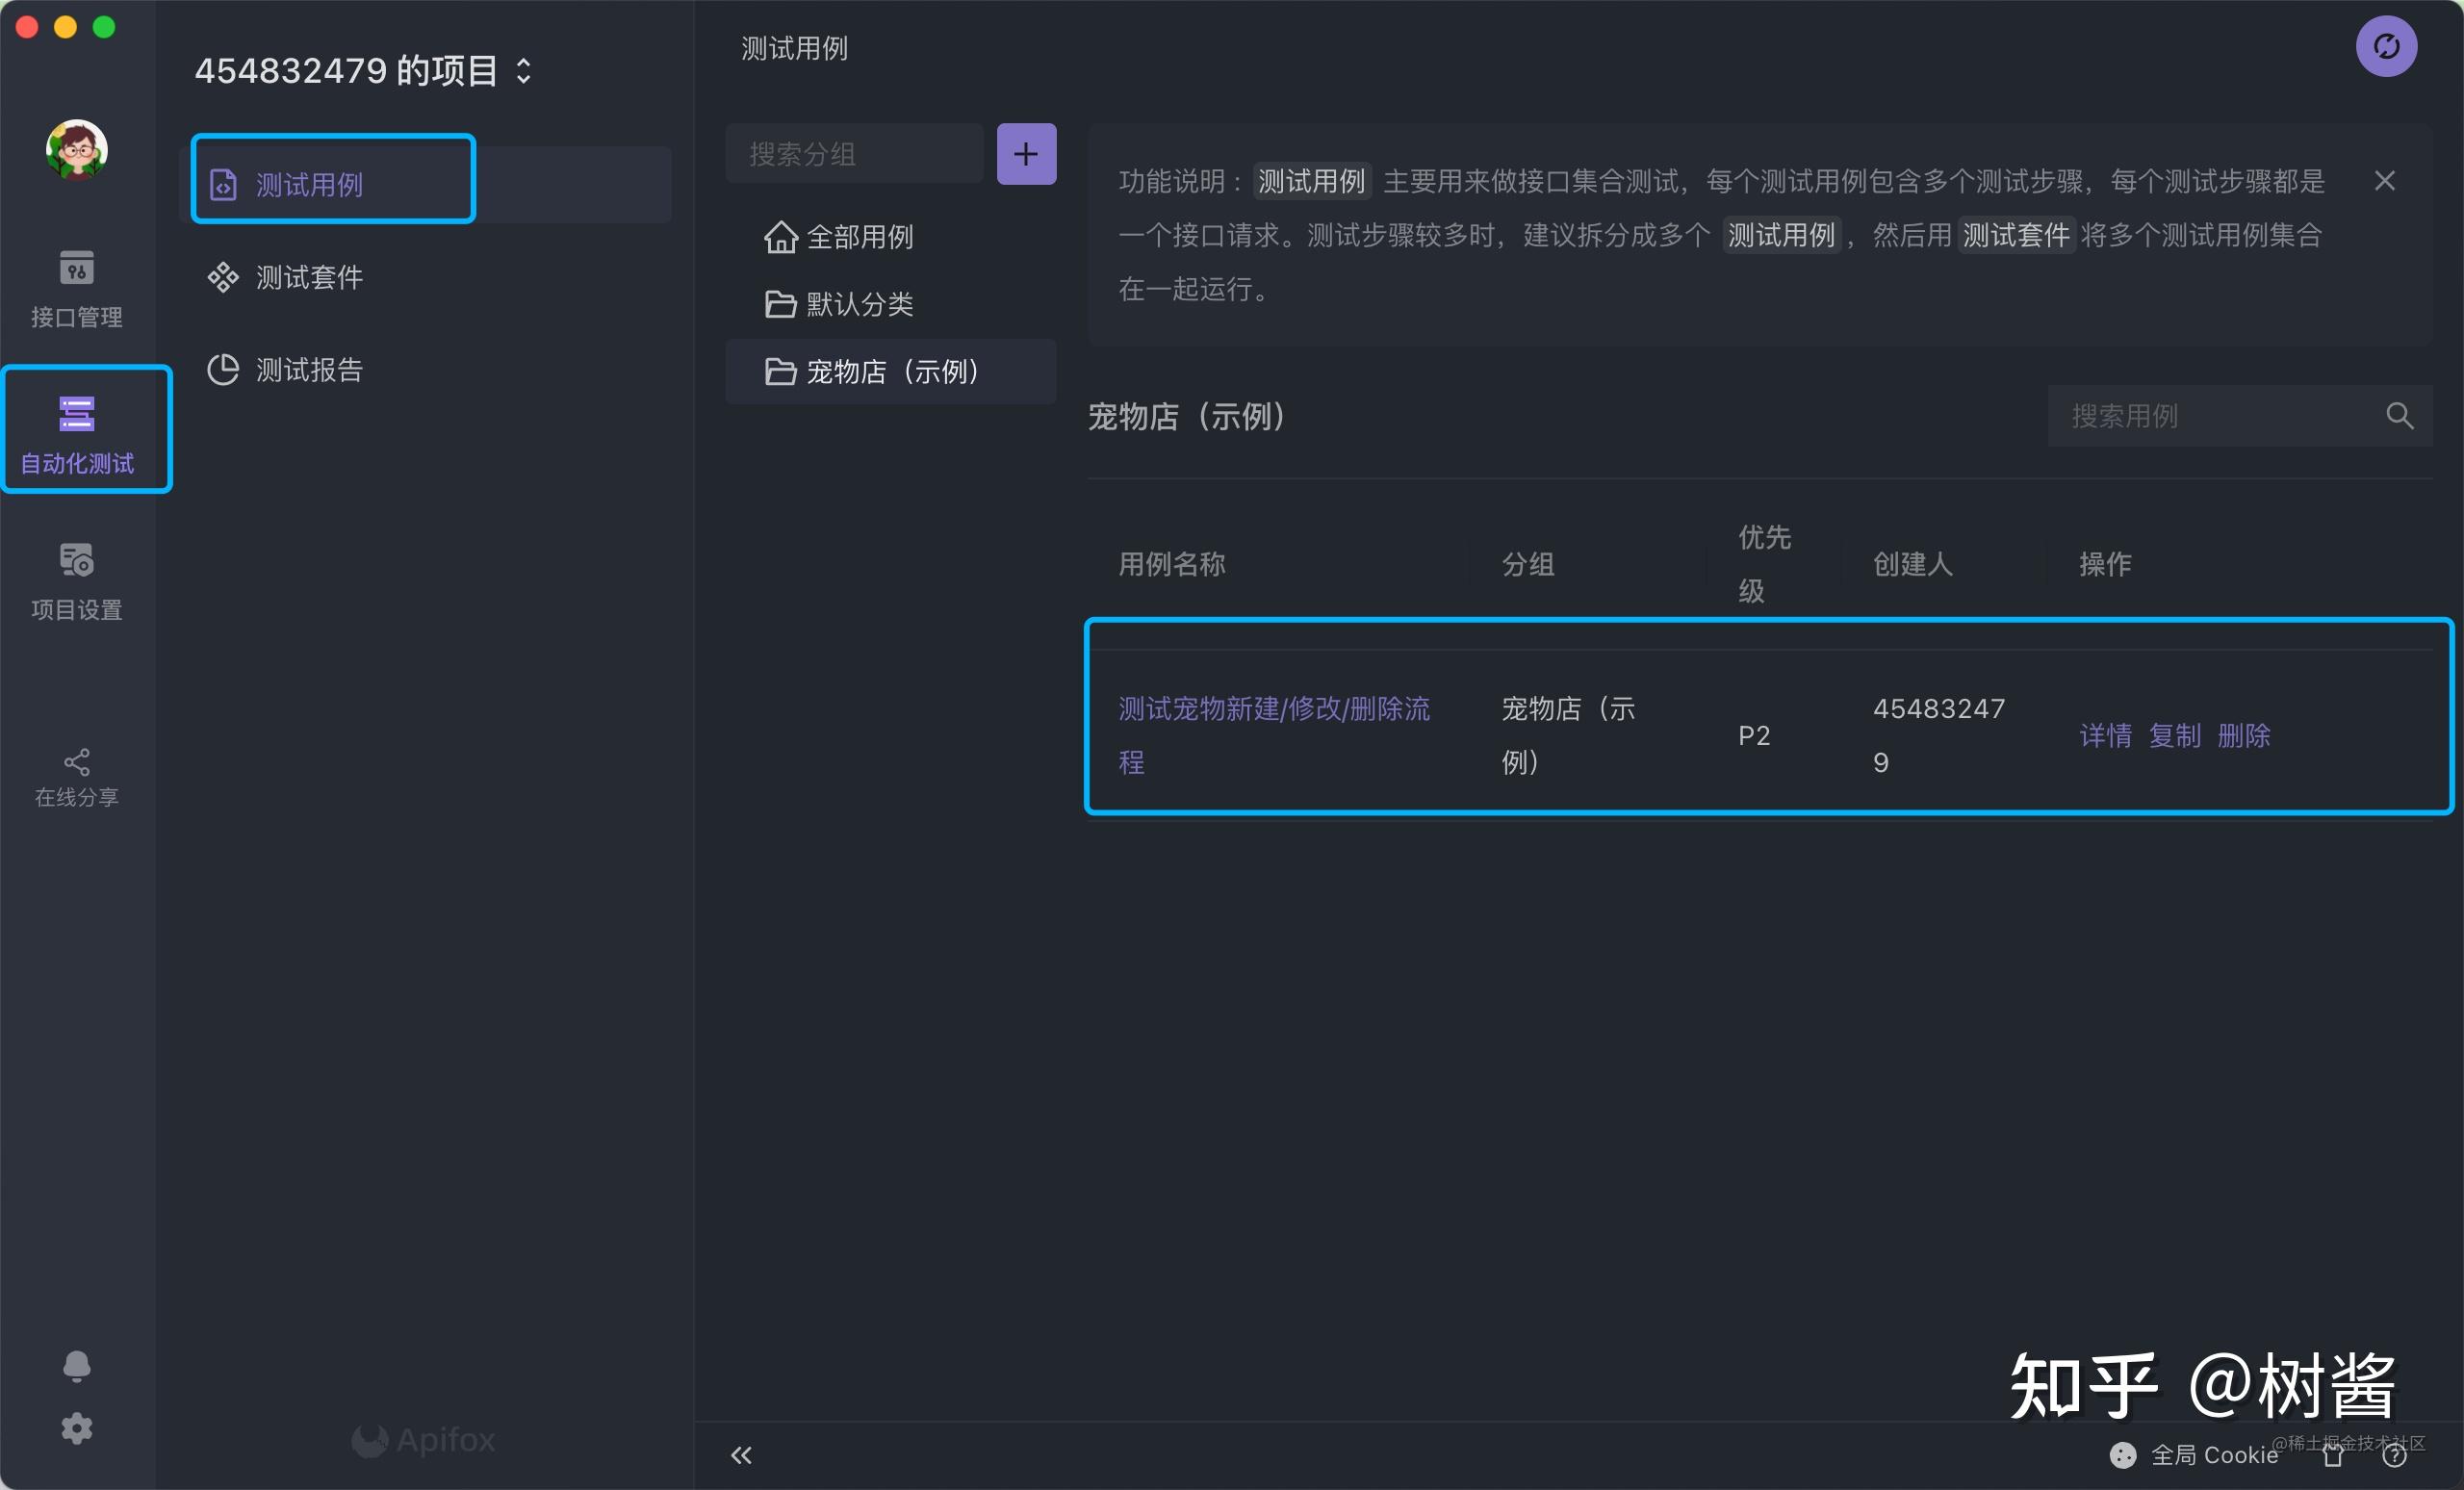This screenshot has width=2464, height=1490.
Task: Click the P2 priority cell
Action: [1754, 736]
